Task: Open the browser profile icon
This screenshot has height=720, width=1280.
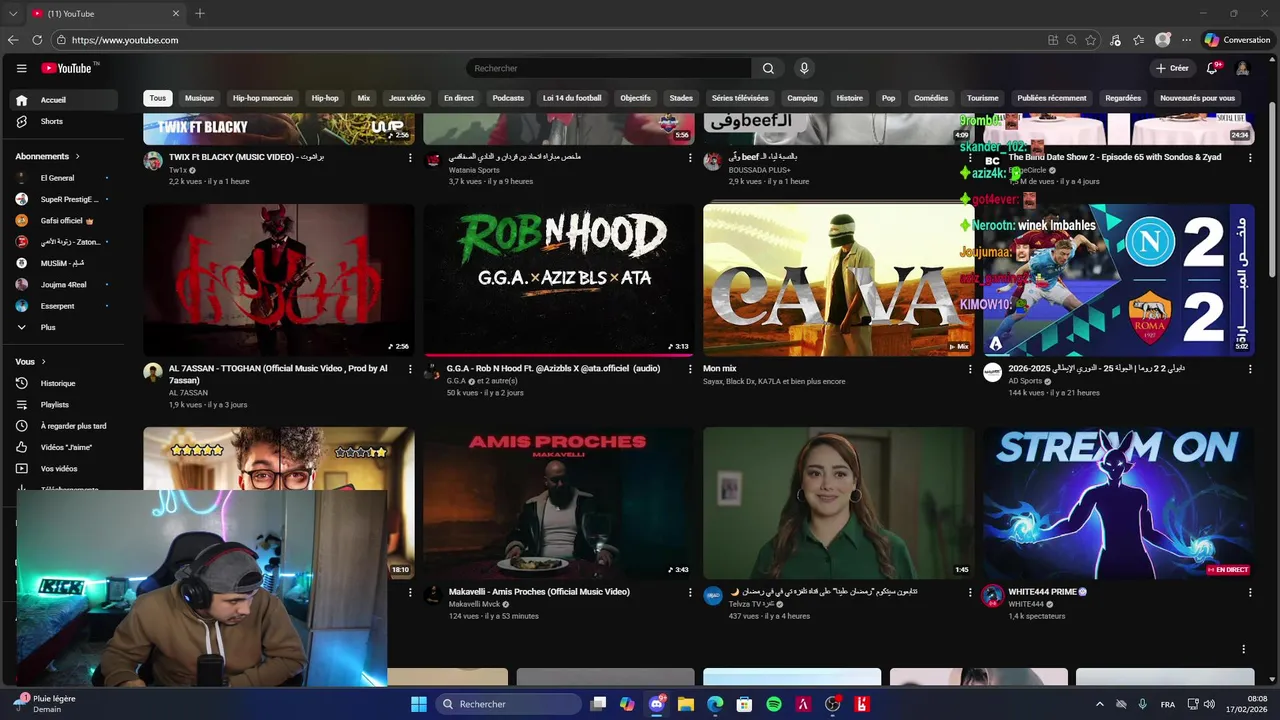Action: point(1163,40)
